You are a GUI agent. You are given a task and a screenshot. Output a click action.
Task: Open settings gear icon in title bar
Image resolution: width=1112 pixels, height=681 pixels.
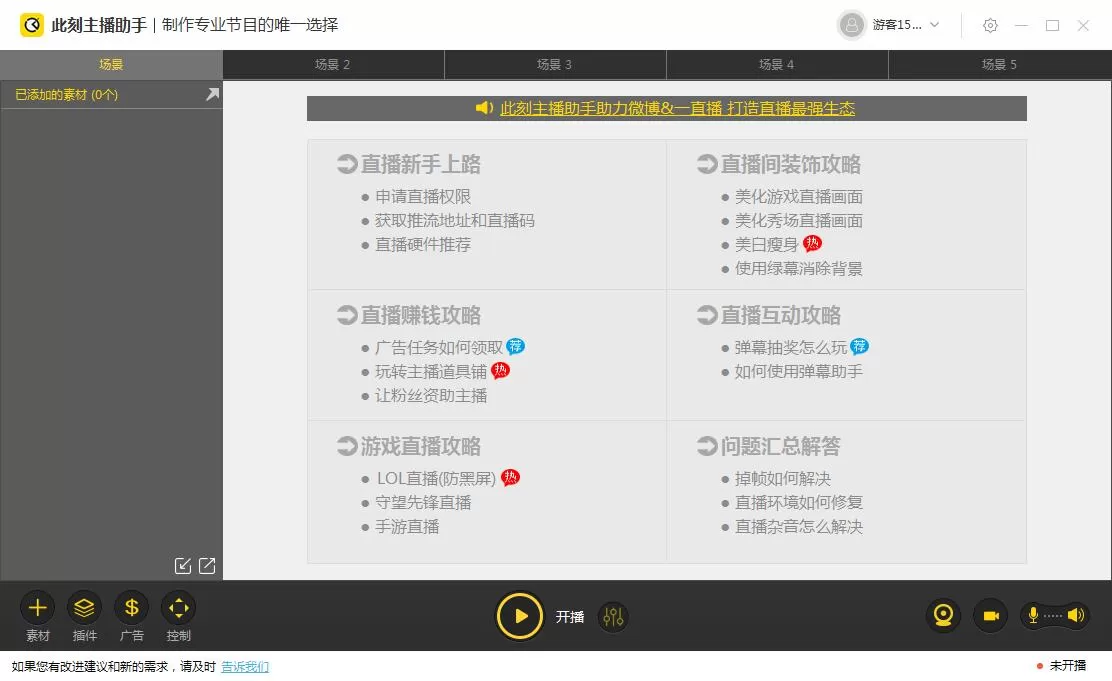click(x=990, y=26)
